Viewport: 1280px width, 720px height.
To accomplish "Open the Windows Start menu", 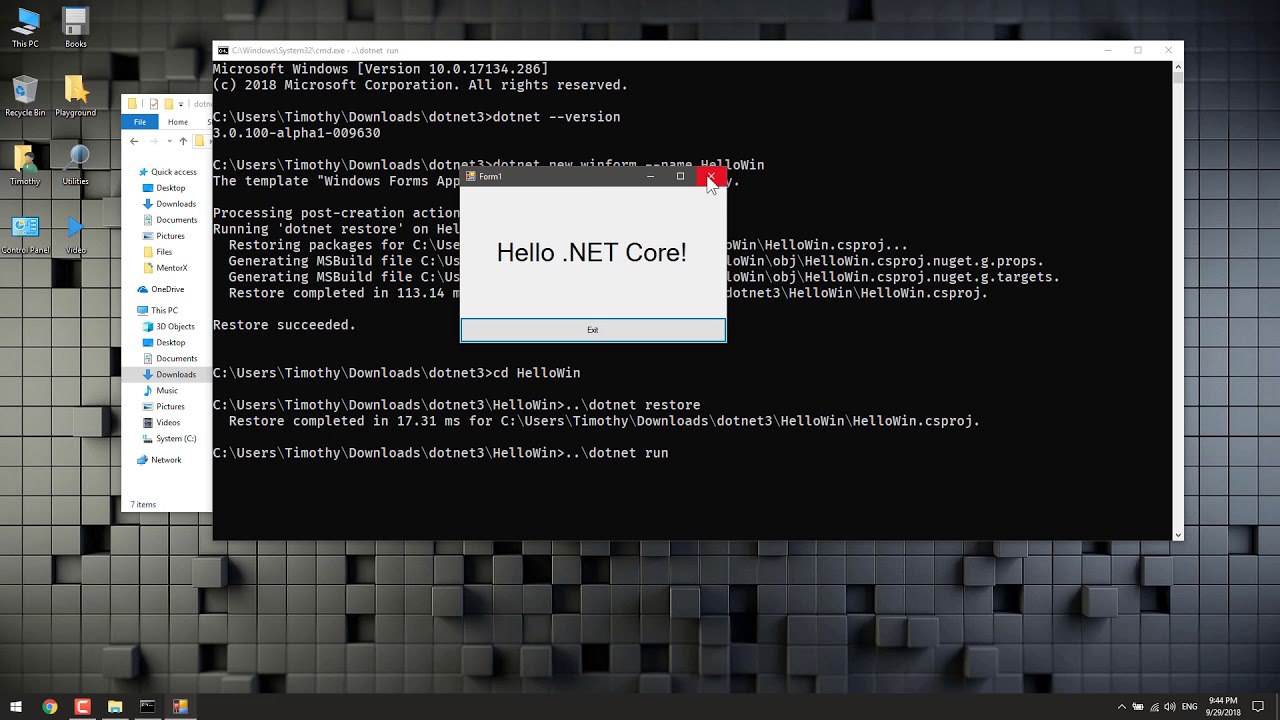I will pos(16,706).
